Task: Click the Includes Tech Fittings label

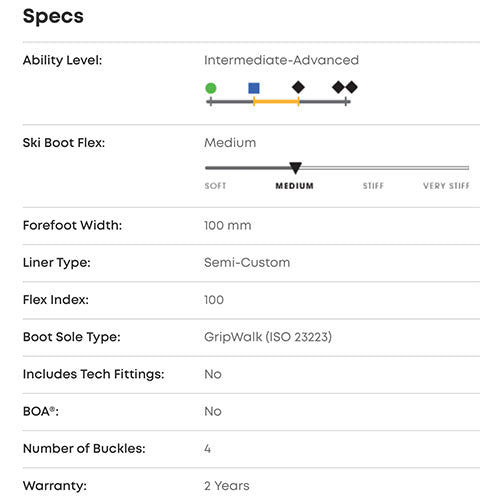Action: [94, 374]
